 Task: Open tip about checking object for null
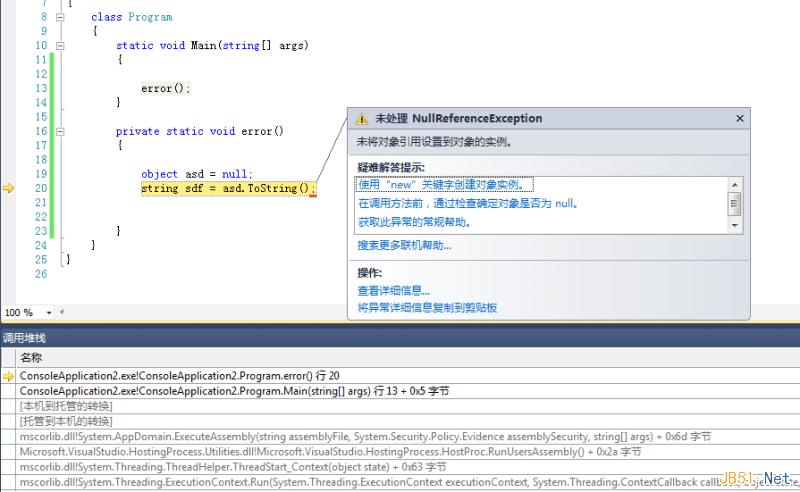[469, 204]
